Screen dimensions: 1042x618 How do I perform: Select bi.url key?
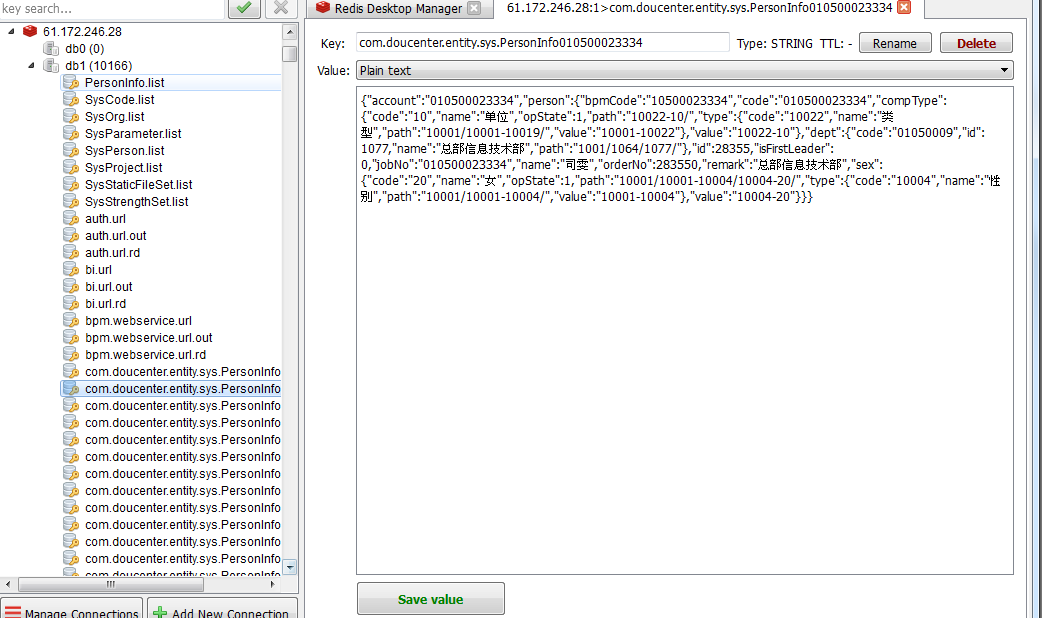98,270
